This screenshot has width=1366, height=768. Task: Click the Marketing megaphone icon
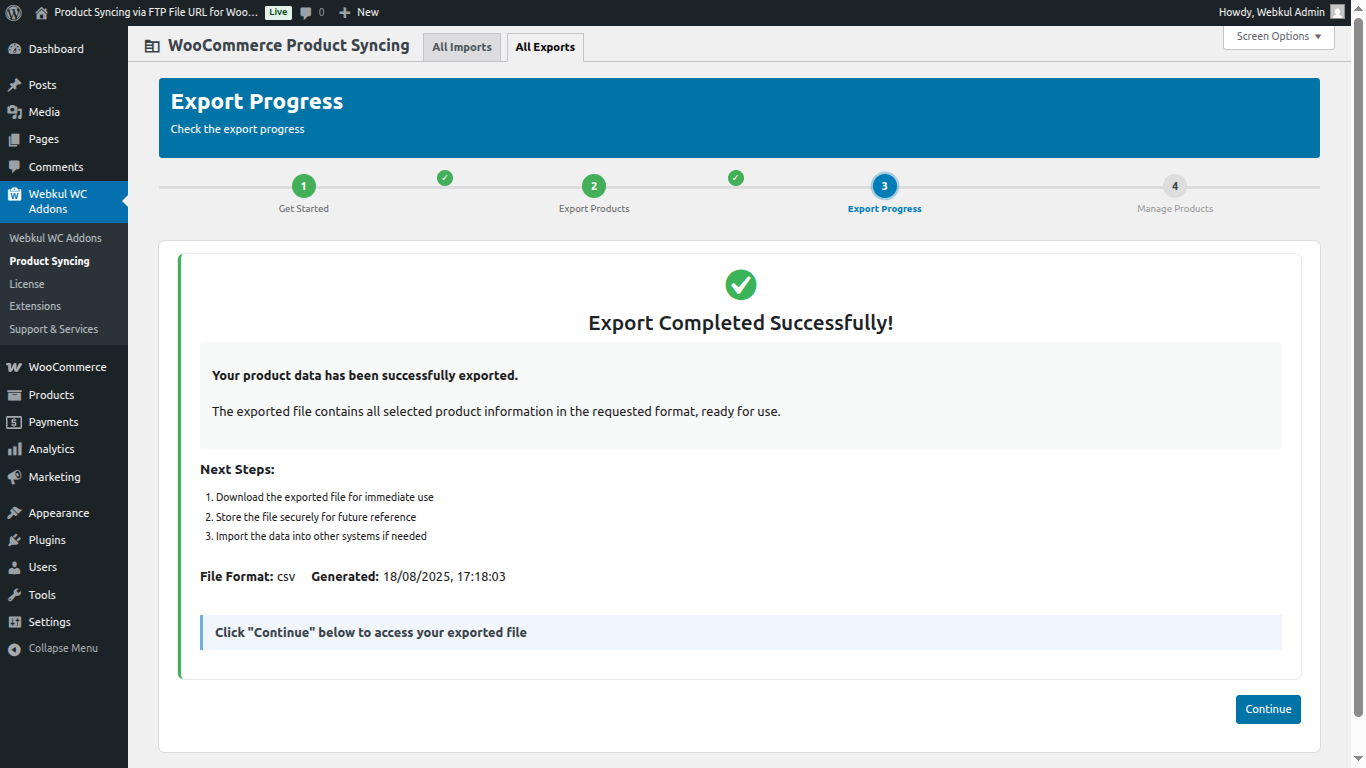(17, 477)
